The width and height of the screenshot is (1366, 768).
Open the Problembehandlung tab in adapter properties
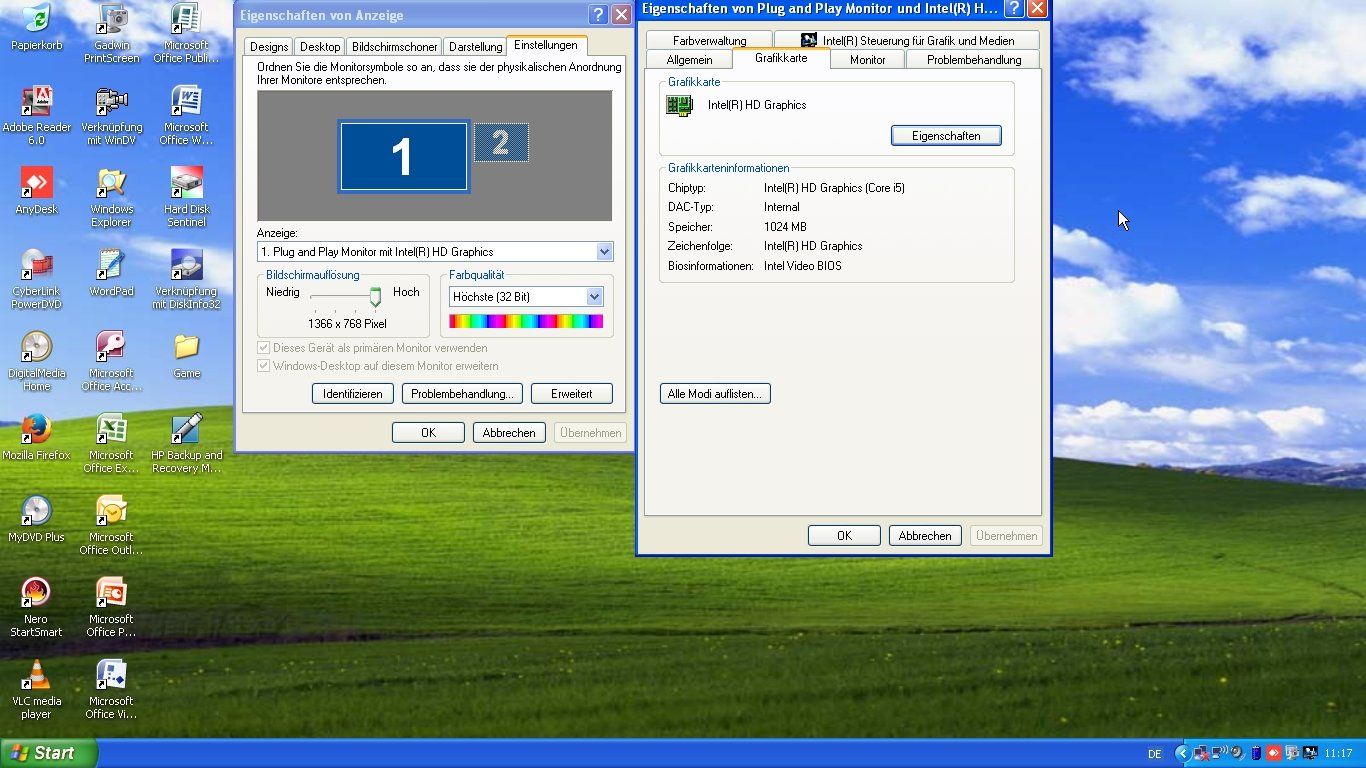pos(974,60)
